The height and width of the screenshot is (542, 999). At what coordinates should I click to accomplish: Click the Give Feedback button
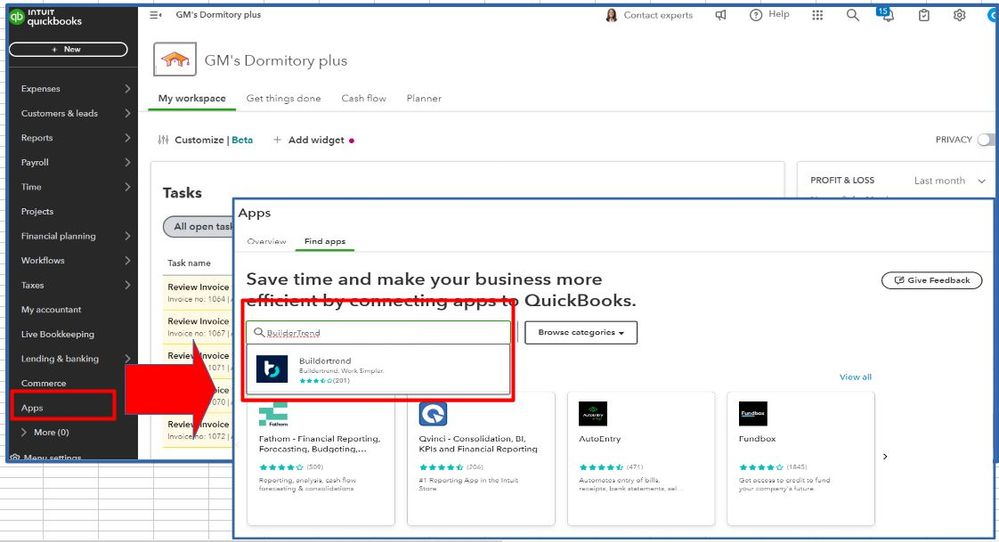tap(931, 280)
